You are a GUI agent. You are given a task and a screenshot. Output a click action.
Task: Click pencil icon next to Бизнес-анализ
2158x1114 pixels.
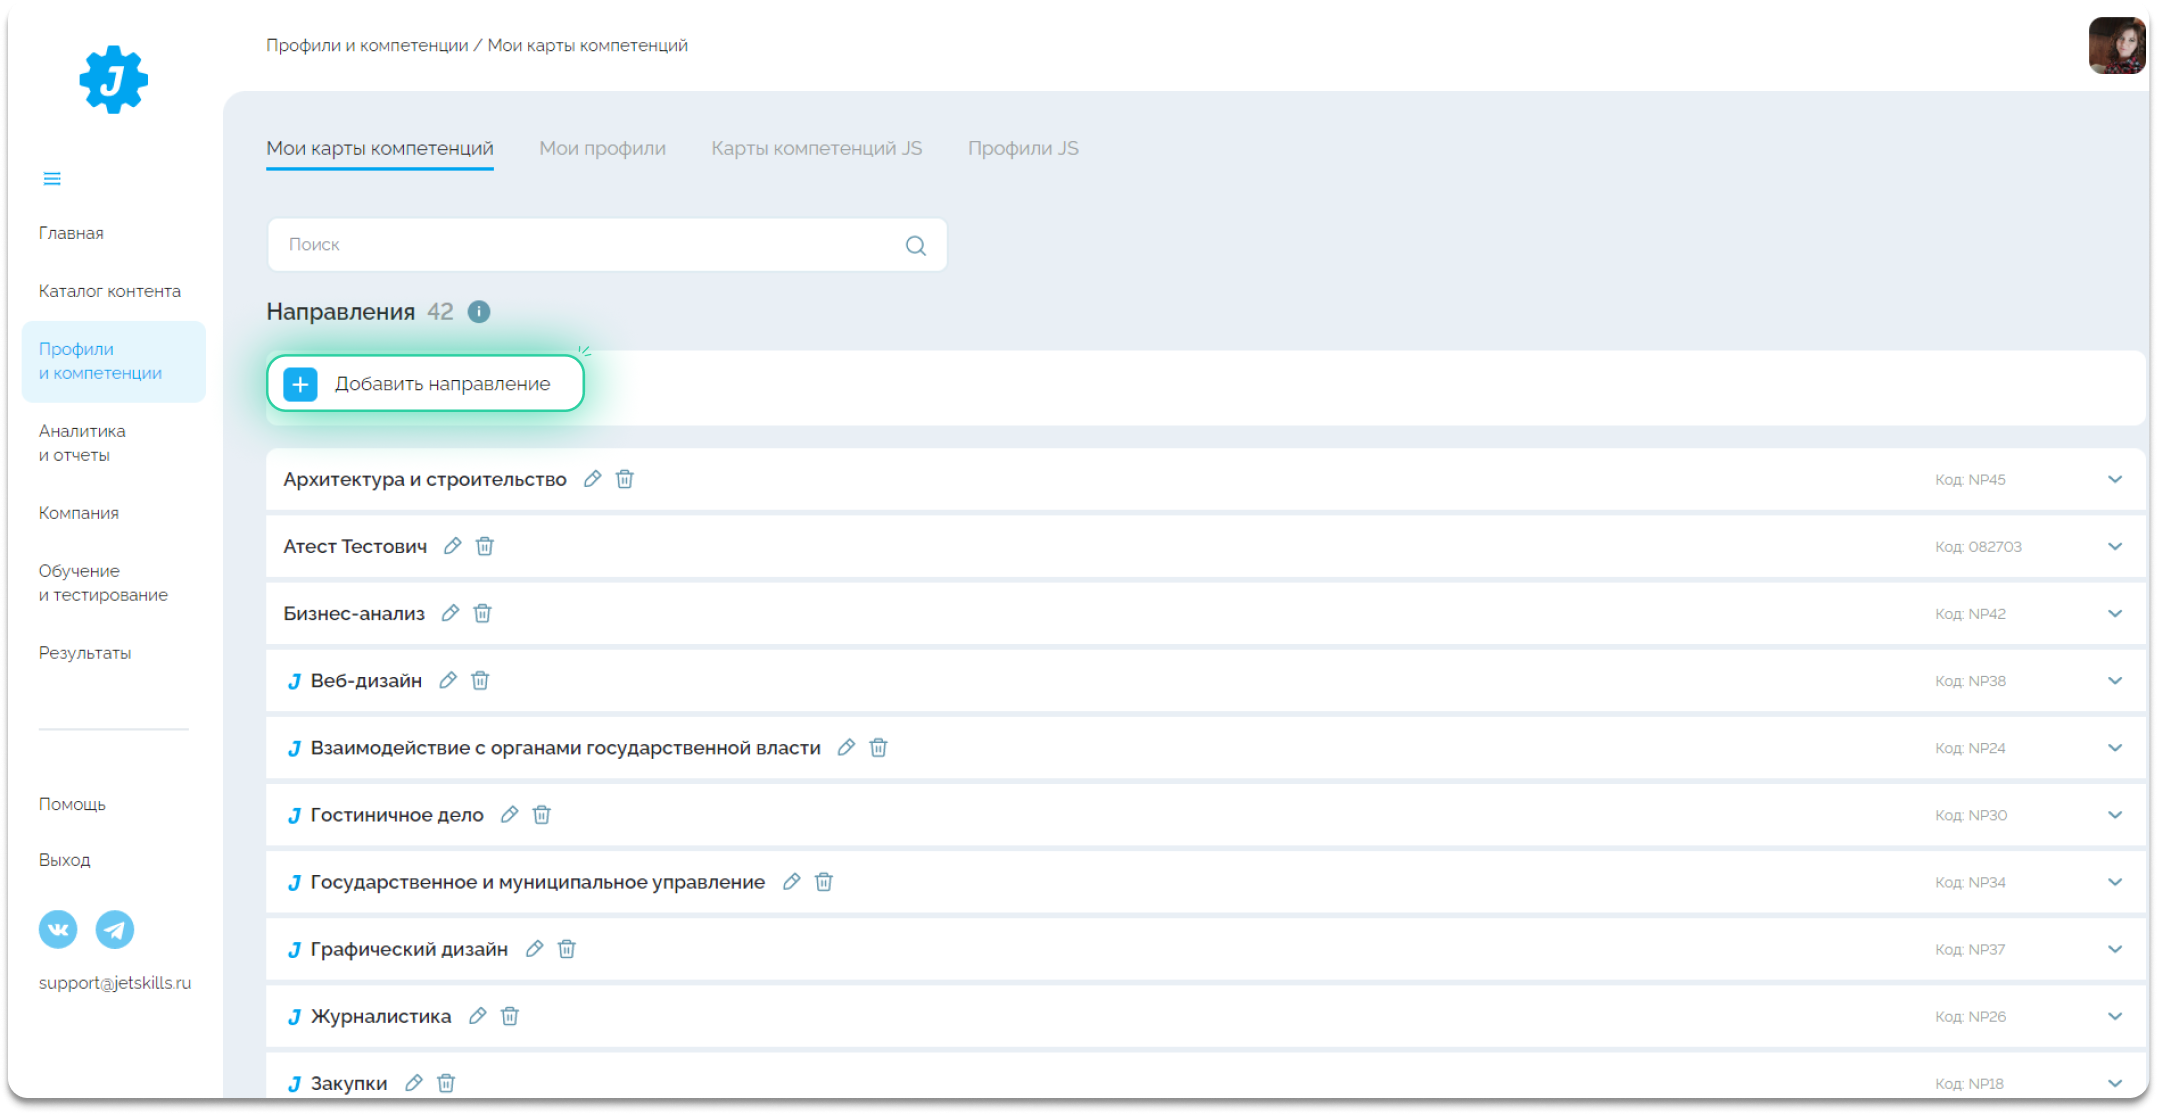click(451, 613)
